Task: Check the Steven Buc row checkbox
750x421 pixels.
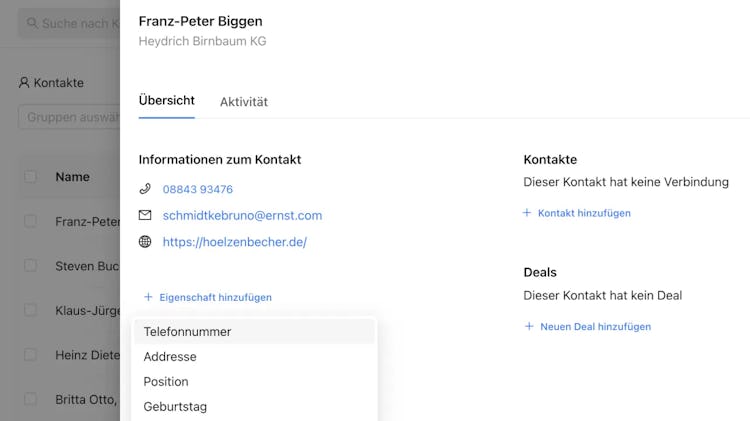Action: (x=30, y=266)
